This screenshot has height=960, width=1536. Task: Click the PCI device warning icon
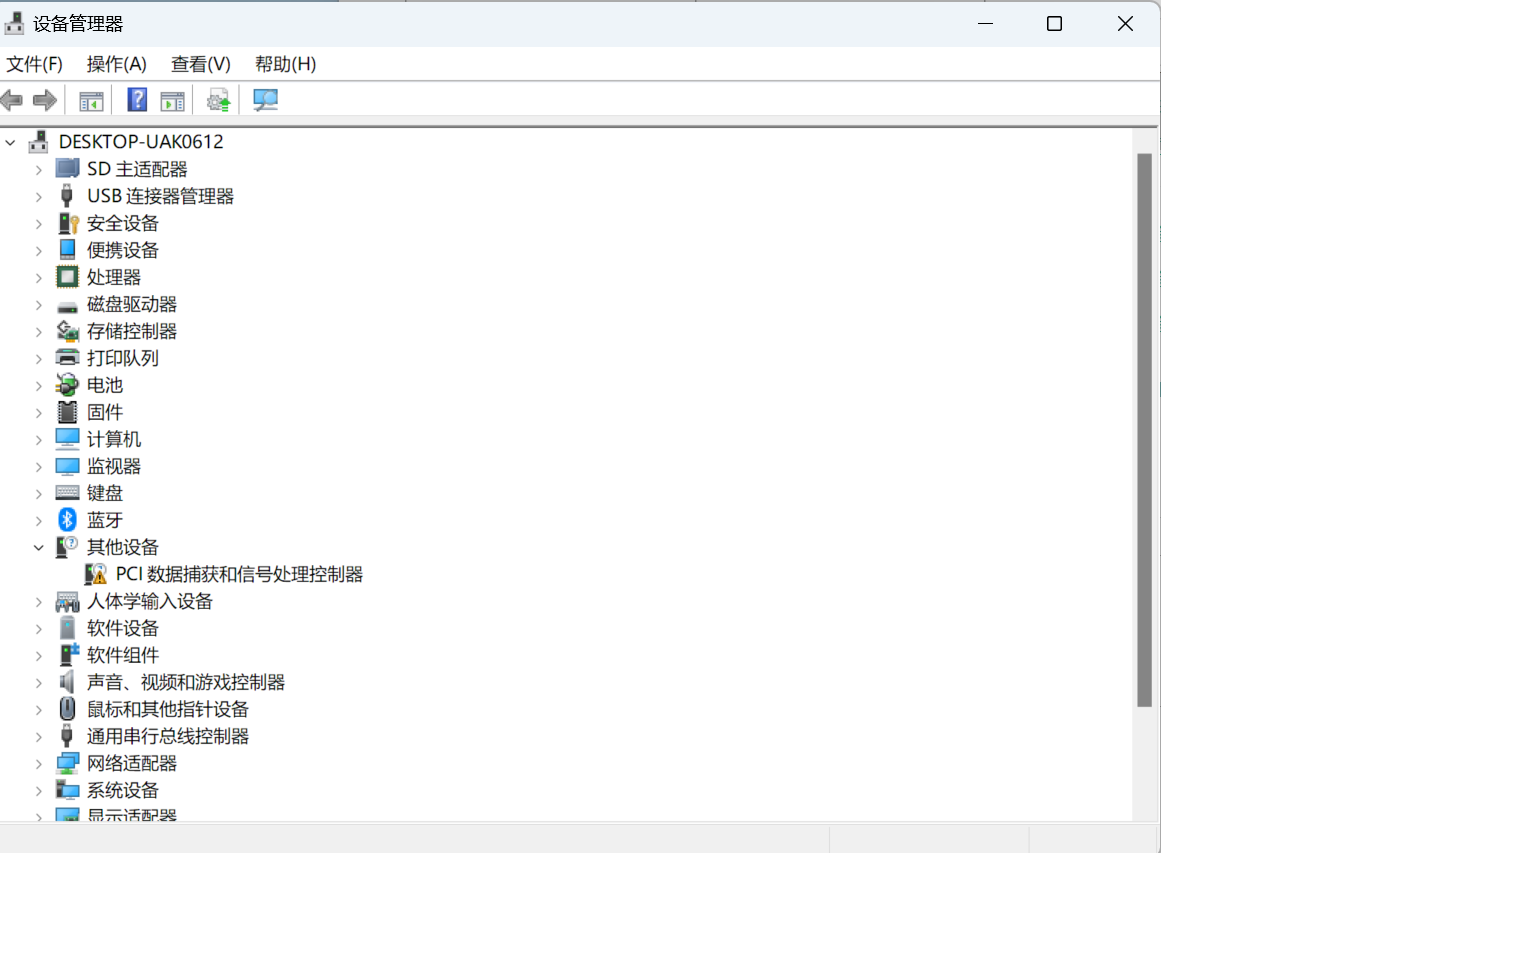[96, 574]
